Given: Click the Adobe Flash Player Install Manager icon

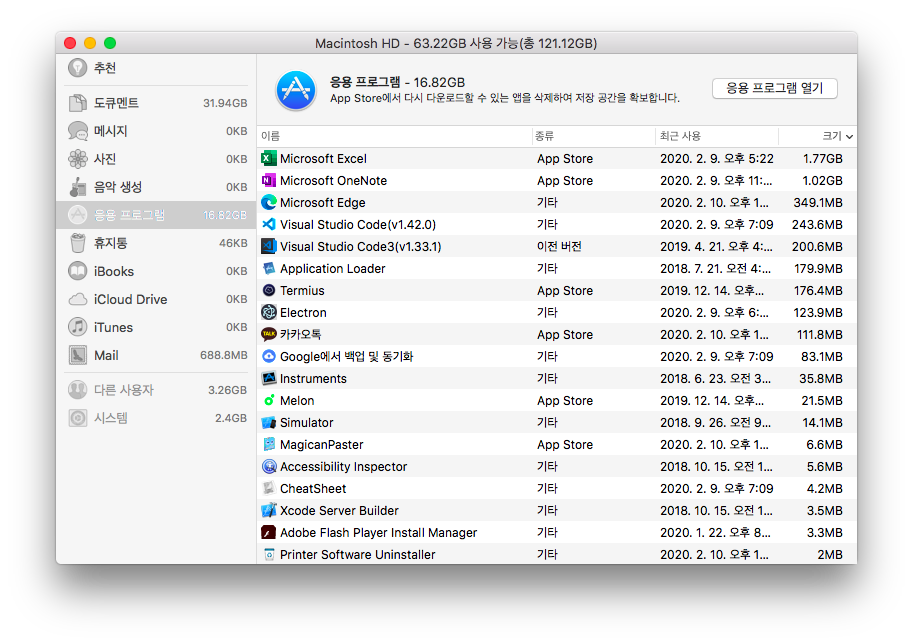Looking at the screenshot, I should [x=268, y=532].
